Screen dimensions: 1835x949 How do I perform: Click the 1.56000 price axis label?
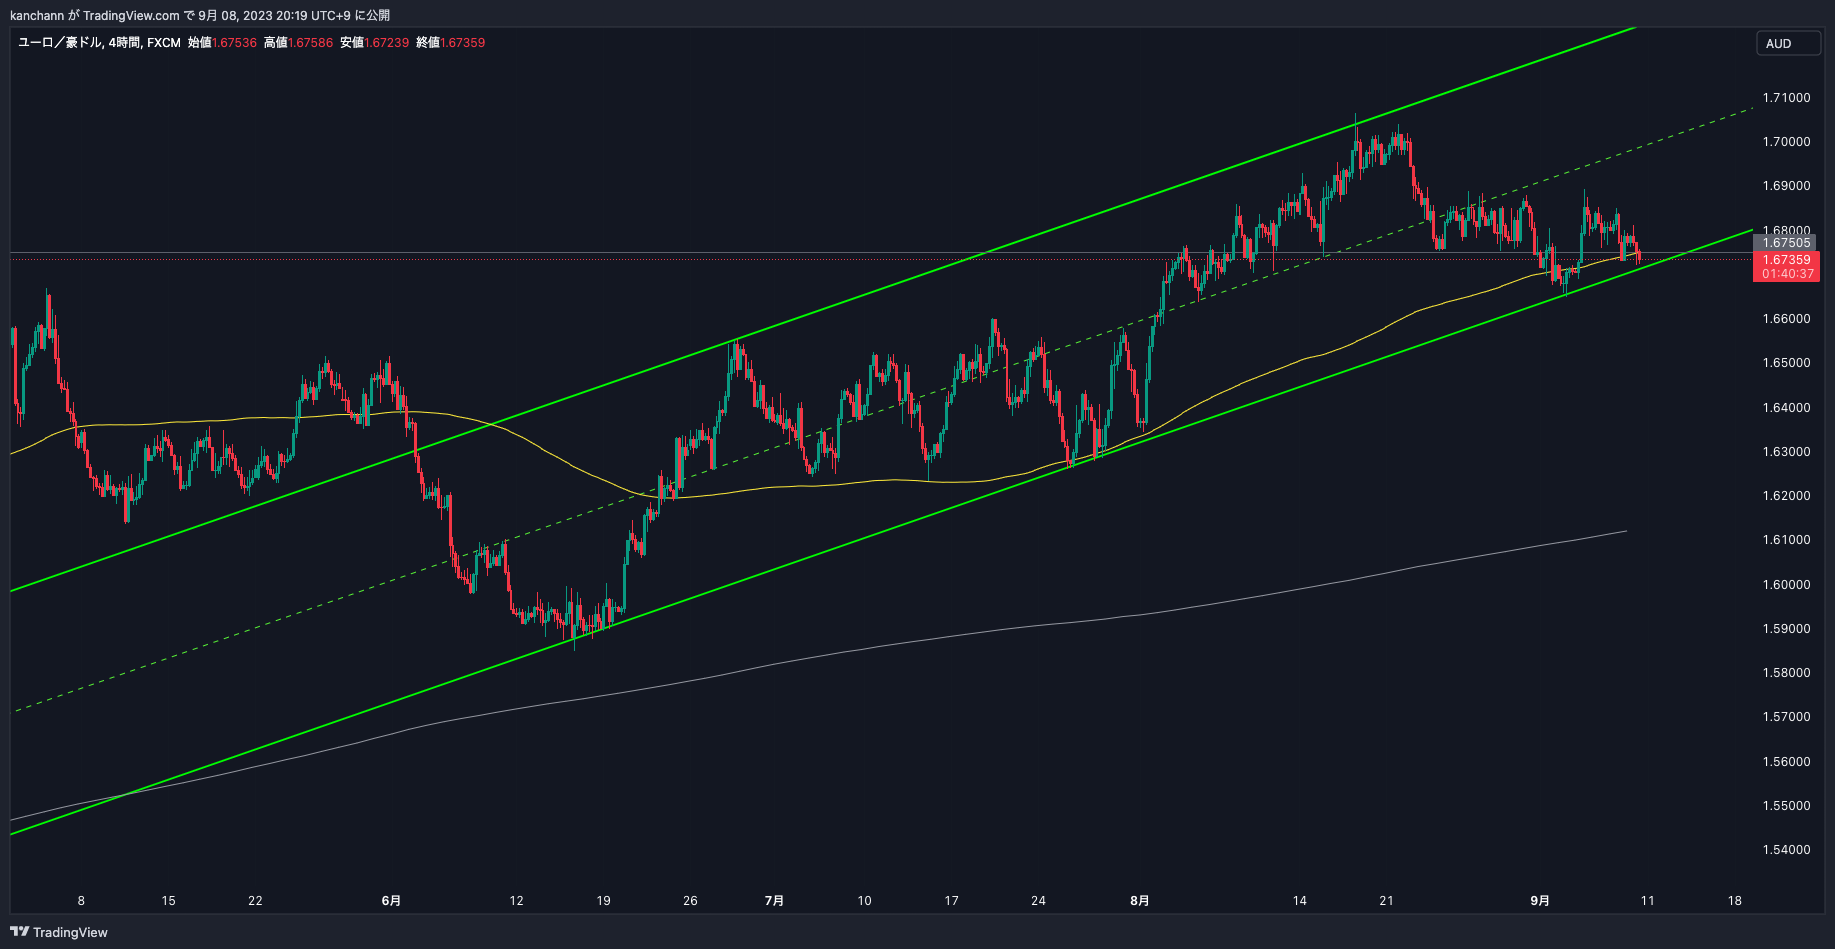tap(1786, 761)
